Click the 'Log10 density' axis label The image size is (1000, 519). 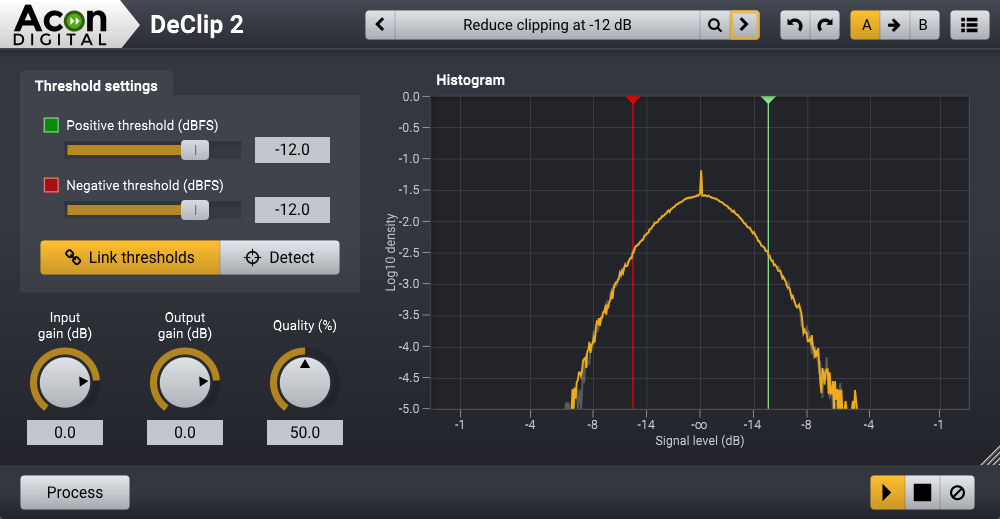(x=391, y=252)
